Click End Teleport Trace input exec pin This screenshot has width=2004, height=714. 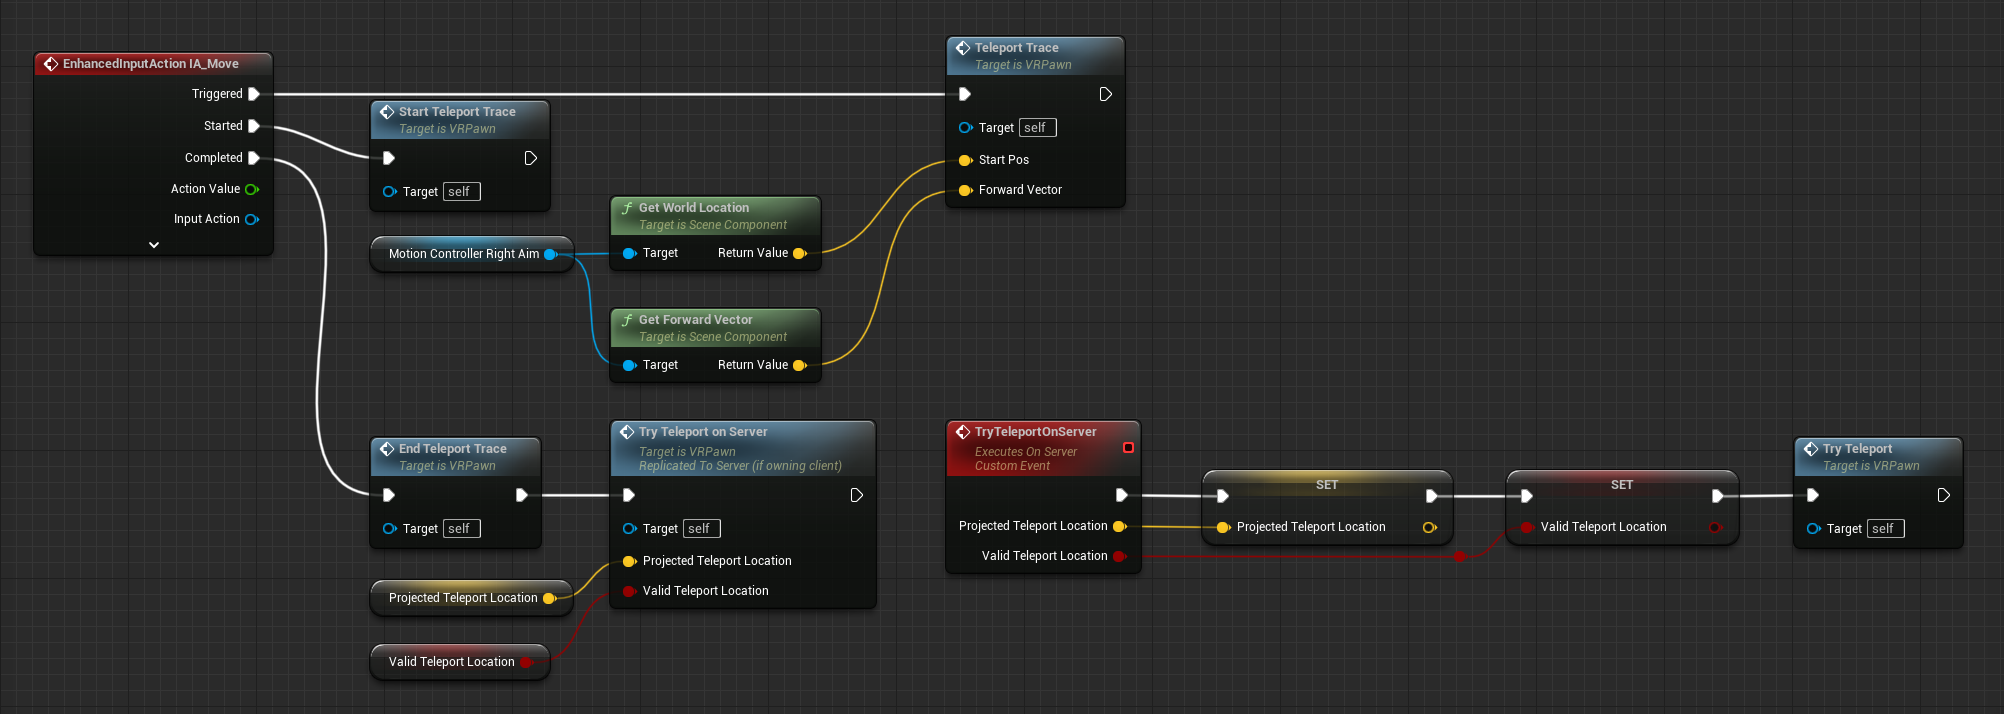pyautogui.click(x=389, y=495)
